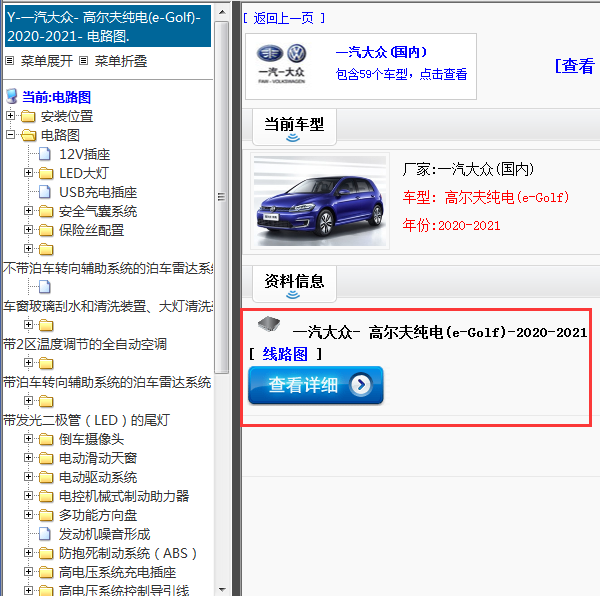Viewport: 600px width, 596px height.
Task: Click the tree panel scroll up arrow
Action: point(222,12)
